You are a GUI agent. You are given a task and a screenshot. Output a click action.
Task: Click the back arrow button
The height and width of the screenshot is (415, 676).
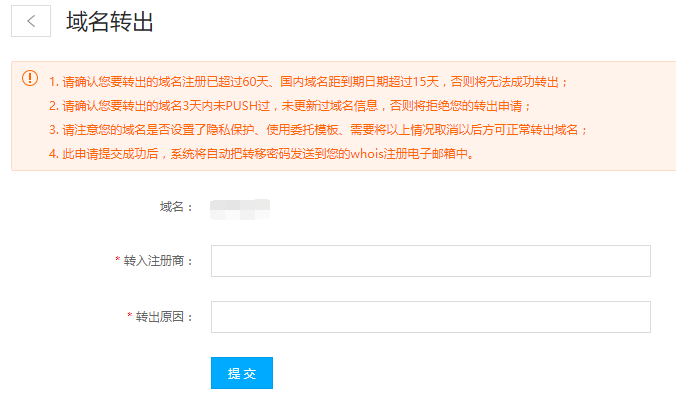click(x=31, y=22)
